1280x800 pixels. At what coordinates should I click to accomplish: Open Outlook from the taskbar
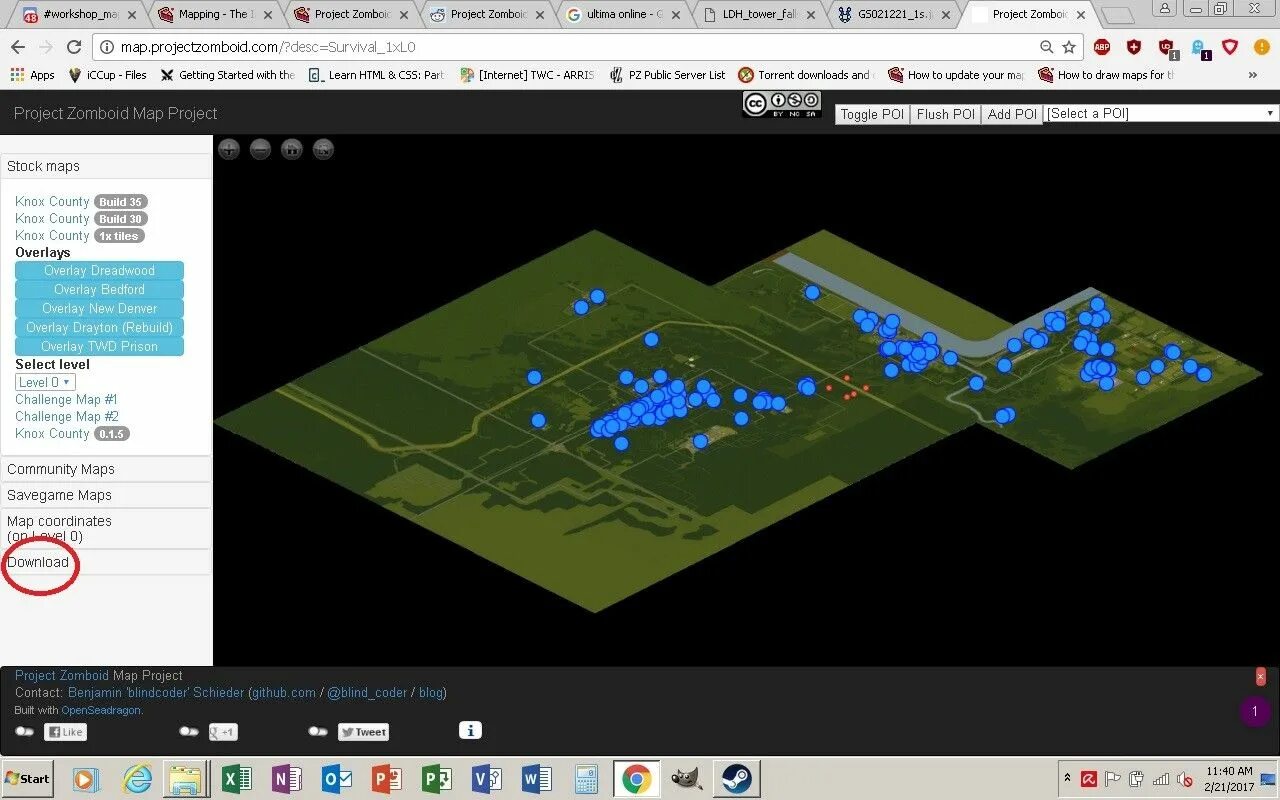coord(337,778)
